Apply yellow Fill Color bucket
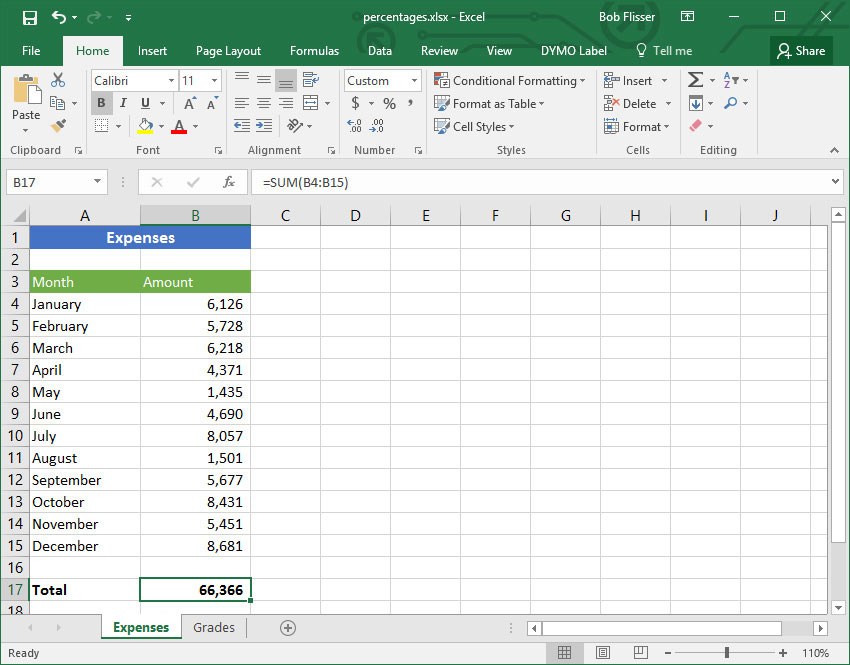The image size is (850, 665). (x=145, y=126)
